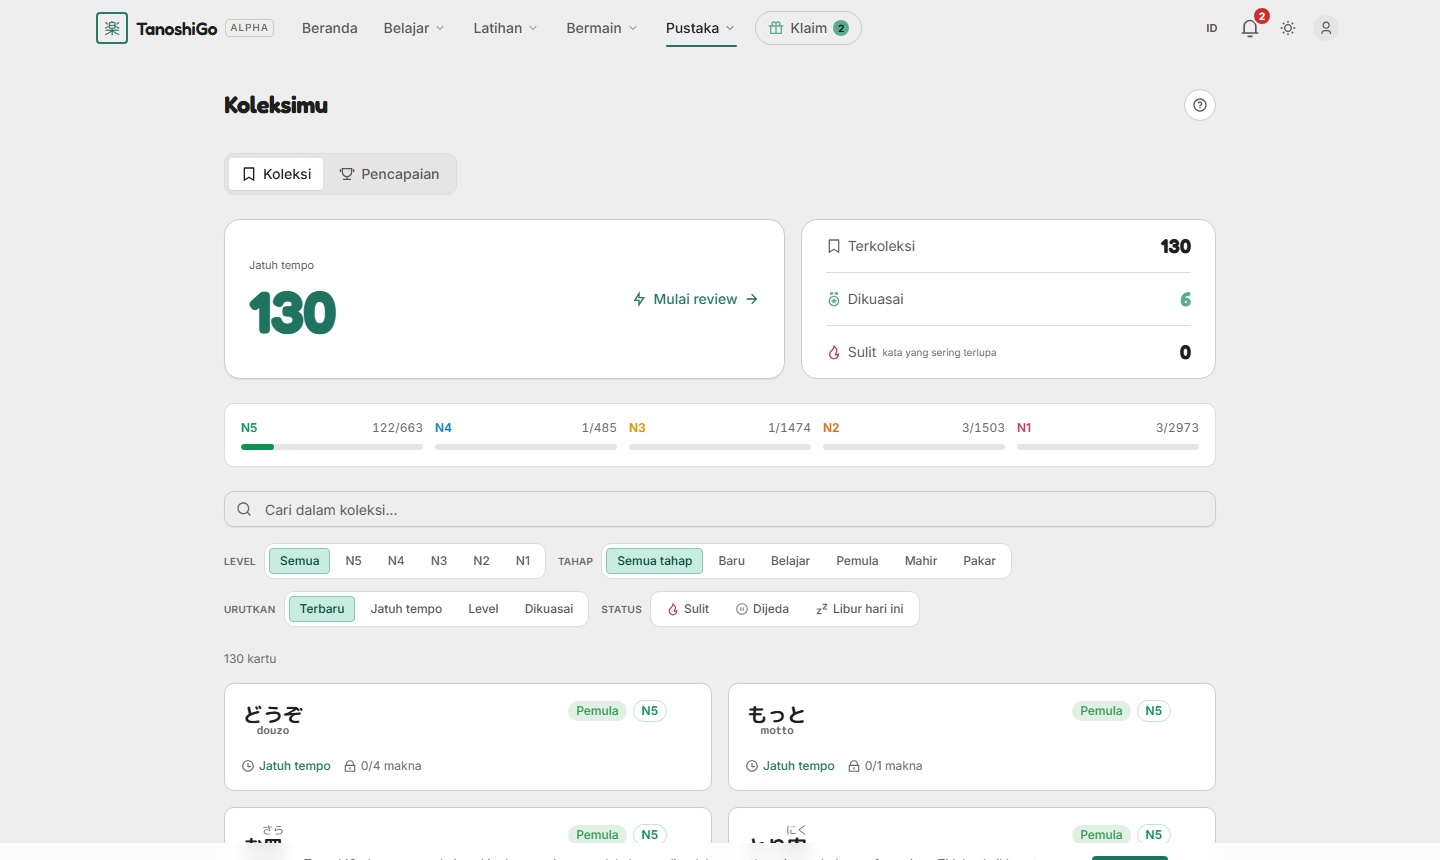Click the N5 progress bar
This screenshot has width=1440, height=860.
click(x=332, y=447)
